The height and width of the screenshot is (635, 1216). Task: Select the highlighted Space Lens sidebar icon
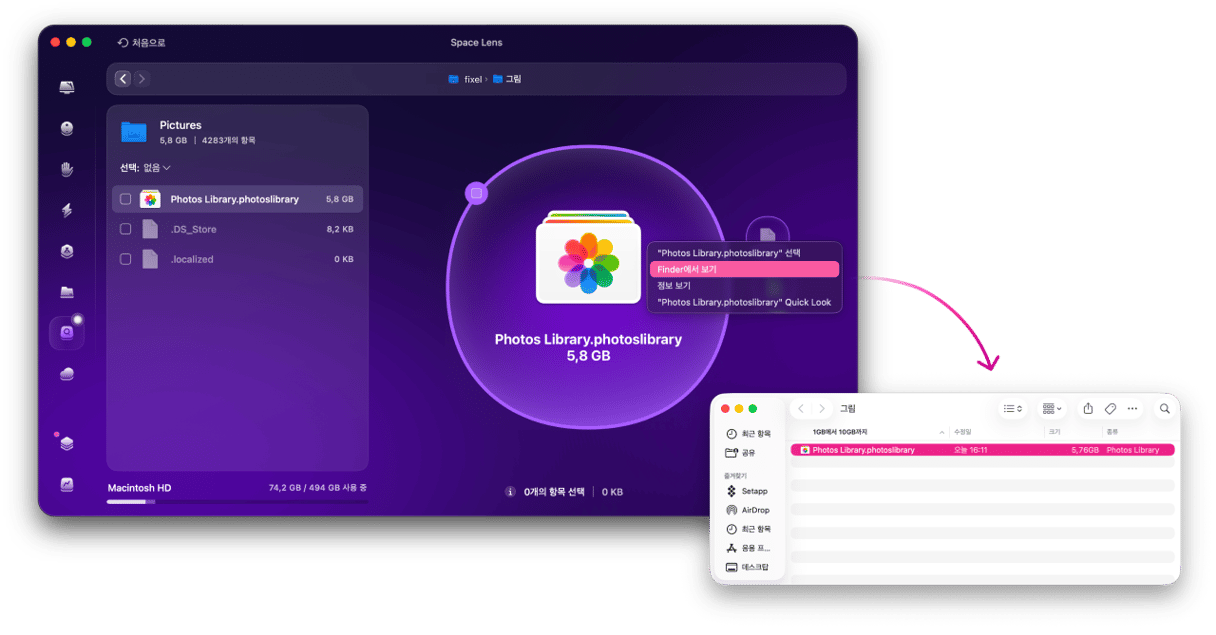tap(67, 333)
